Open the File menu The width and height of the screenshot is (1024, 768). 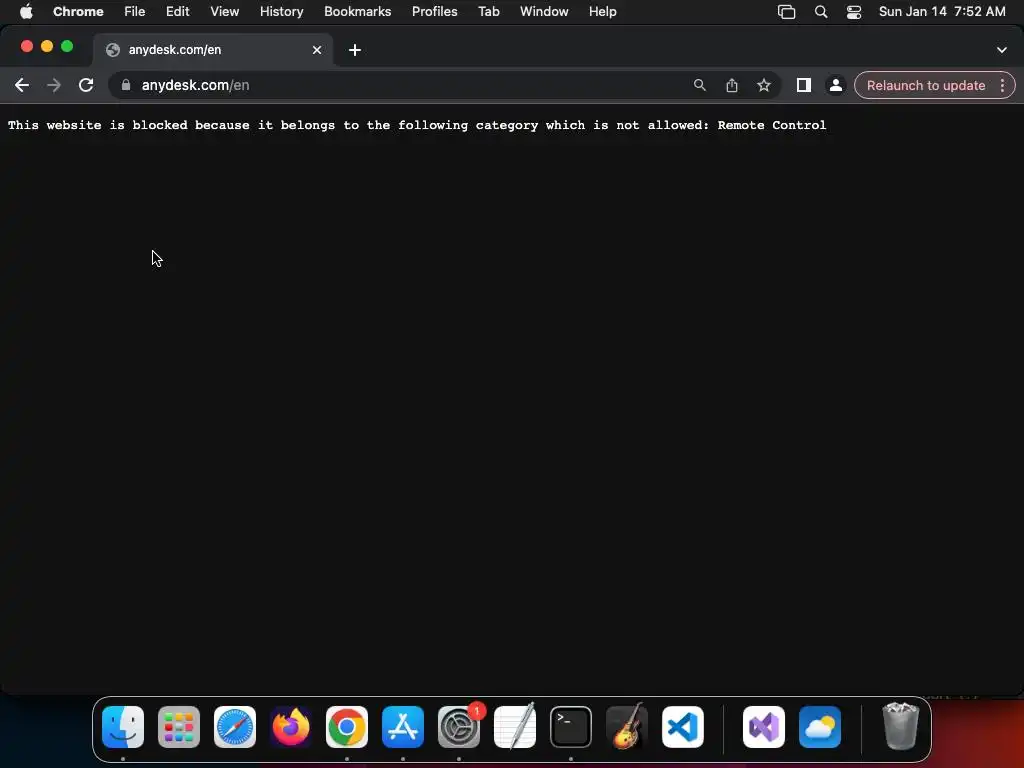(x=135, y=11)
